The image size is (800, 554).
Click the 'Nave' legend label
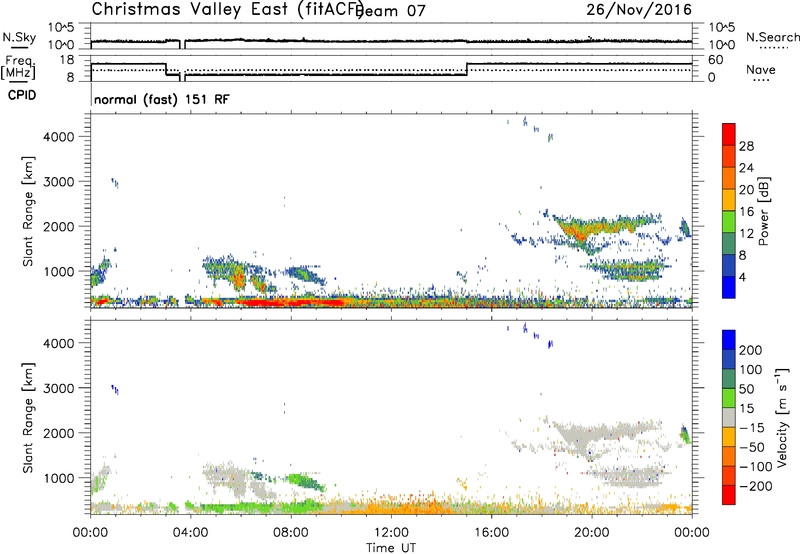(x=761, y=70)
